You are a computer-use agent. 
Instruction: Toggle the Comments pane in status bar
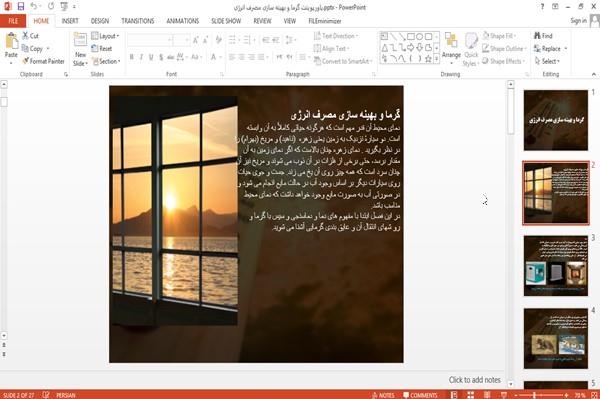[420, 395]
